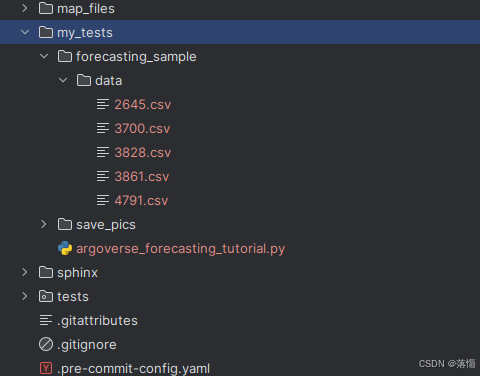Select the 3700.csv file
Screen dimensions: 480x376
tap(142, 129)
